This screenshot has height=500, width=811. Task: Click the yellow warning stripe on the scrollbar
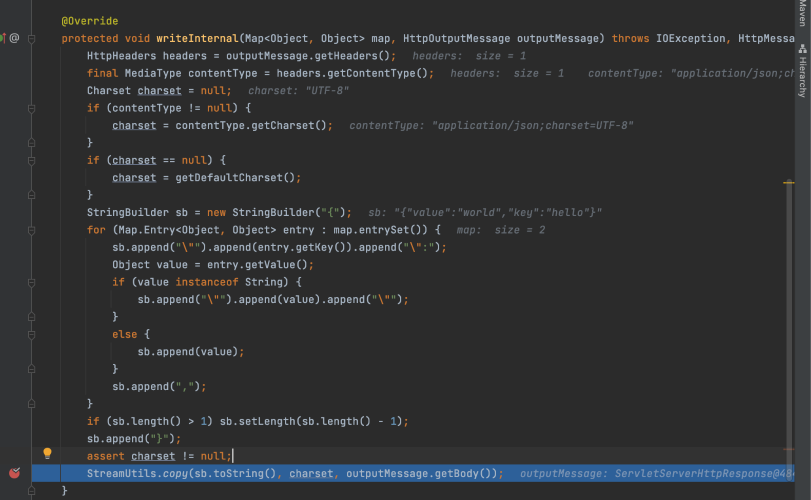point(789,183)
